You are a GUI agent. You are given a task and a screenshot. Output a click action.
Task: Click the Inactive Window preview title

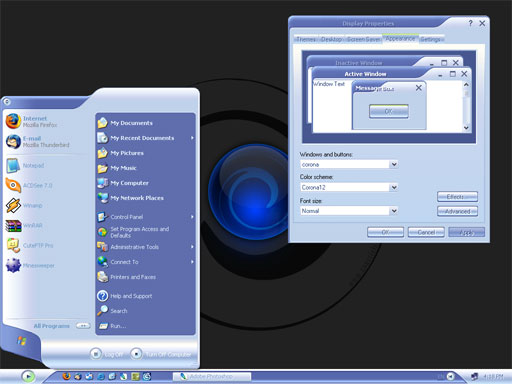[x=359, y=63]
